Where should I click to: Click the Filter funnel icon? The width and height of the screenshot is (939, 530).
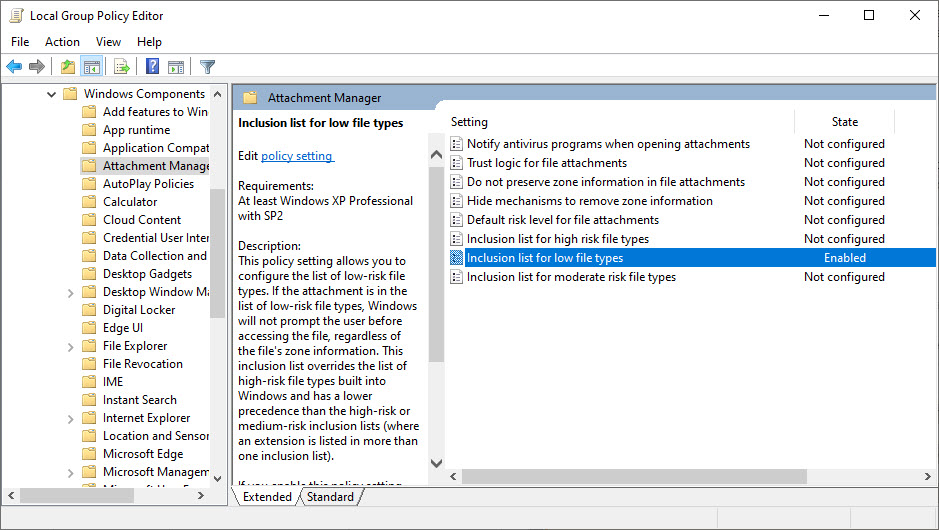[207, 67]
